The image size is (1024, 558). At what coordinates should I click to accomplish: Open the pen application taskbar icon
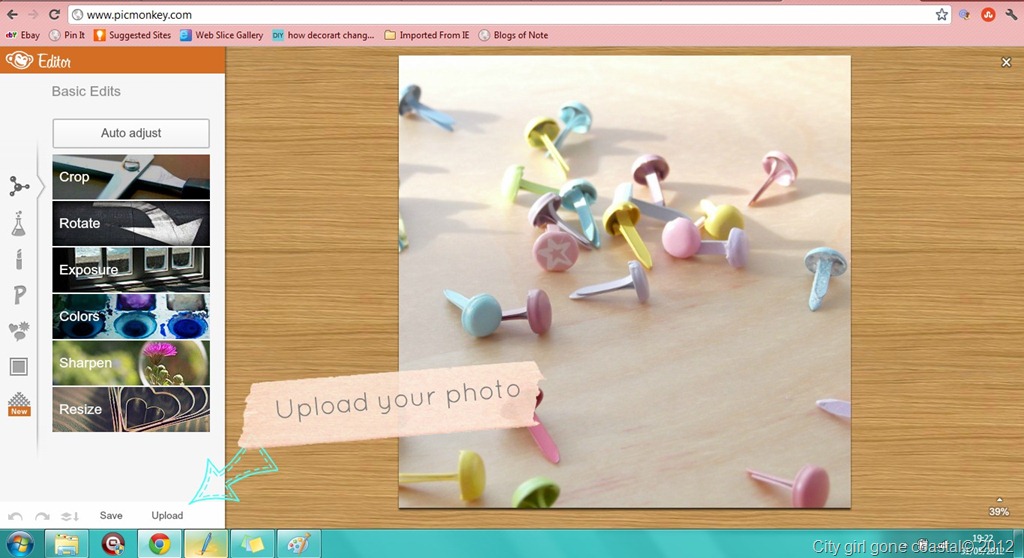pyautogui.click(x=206, y=544)
